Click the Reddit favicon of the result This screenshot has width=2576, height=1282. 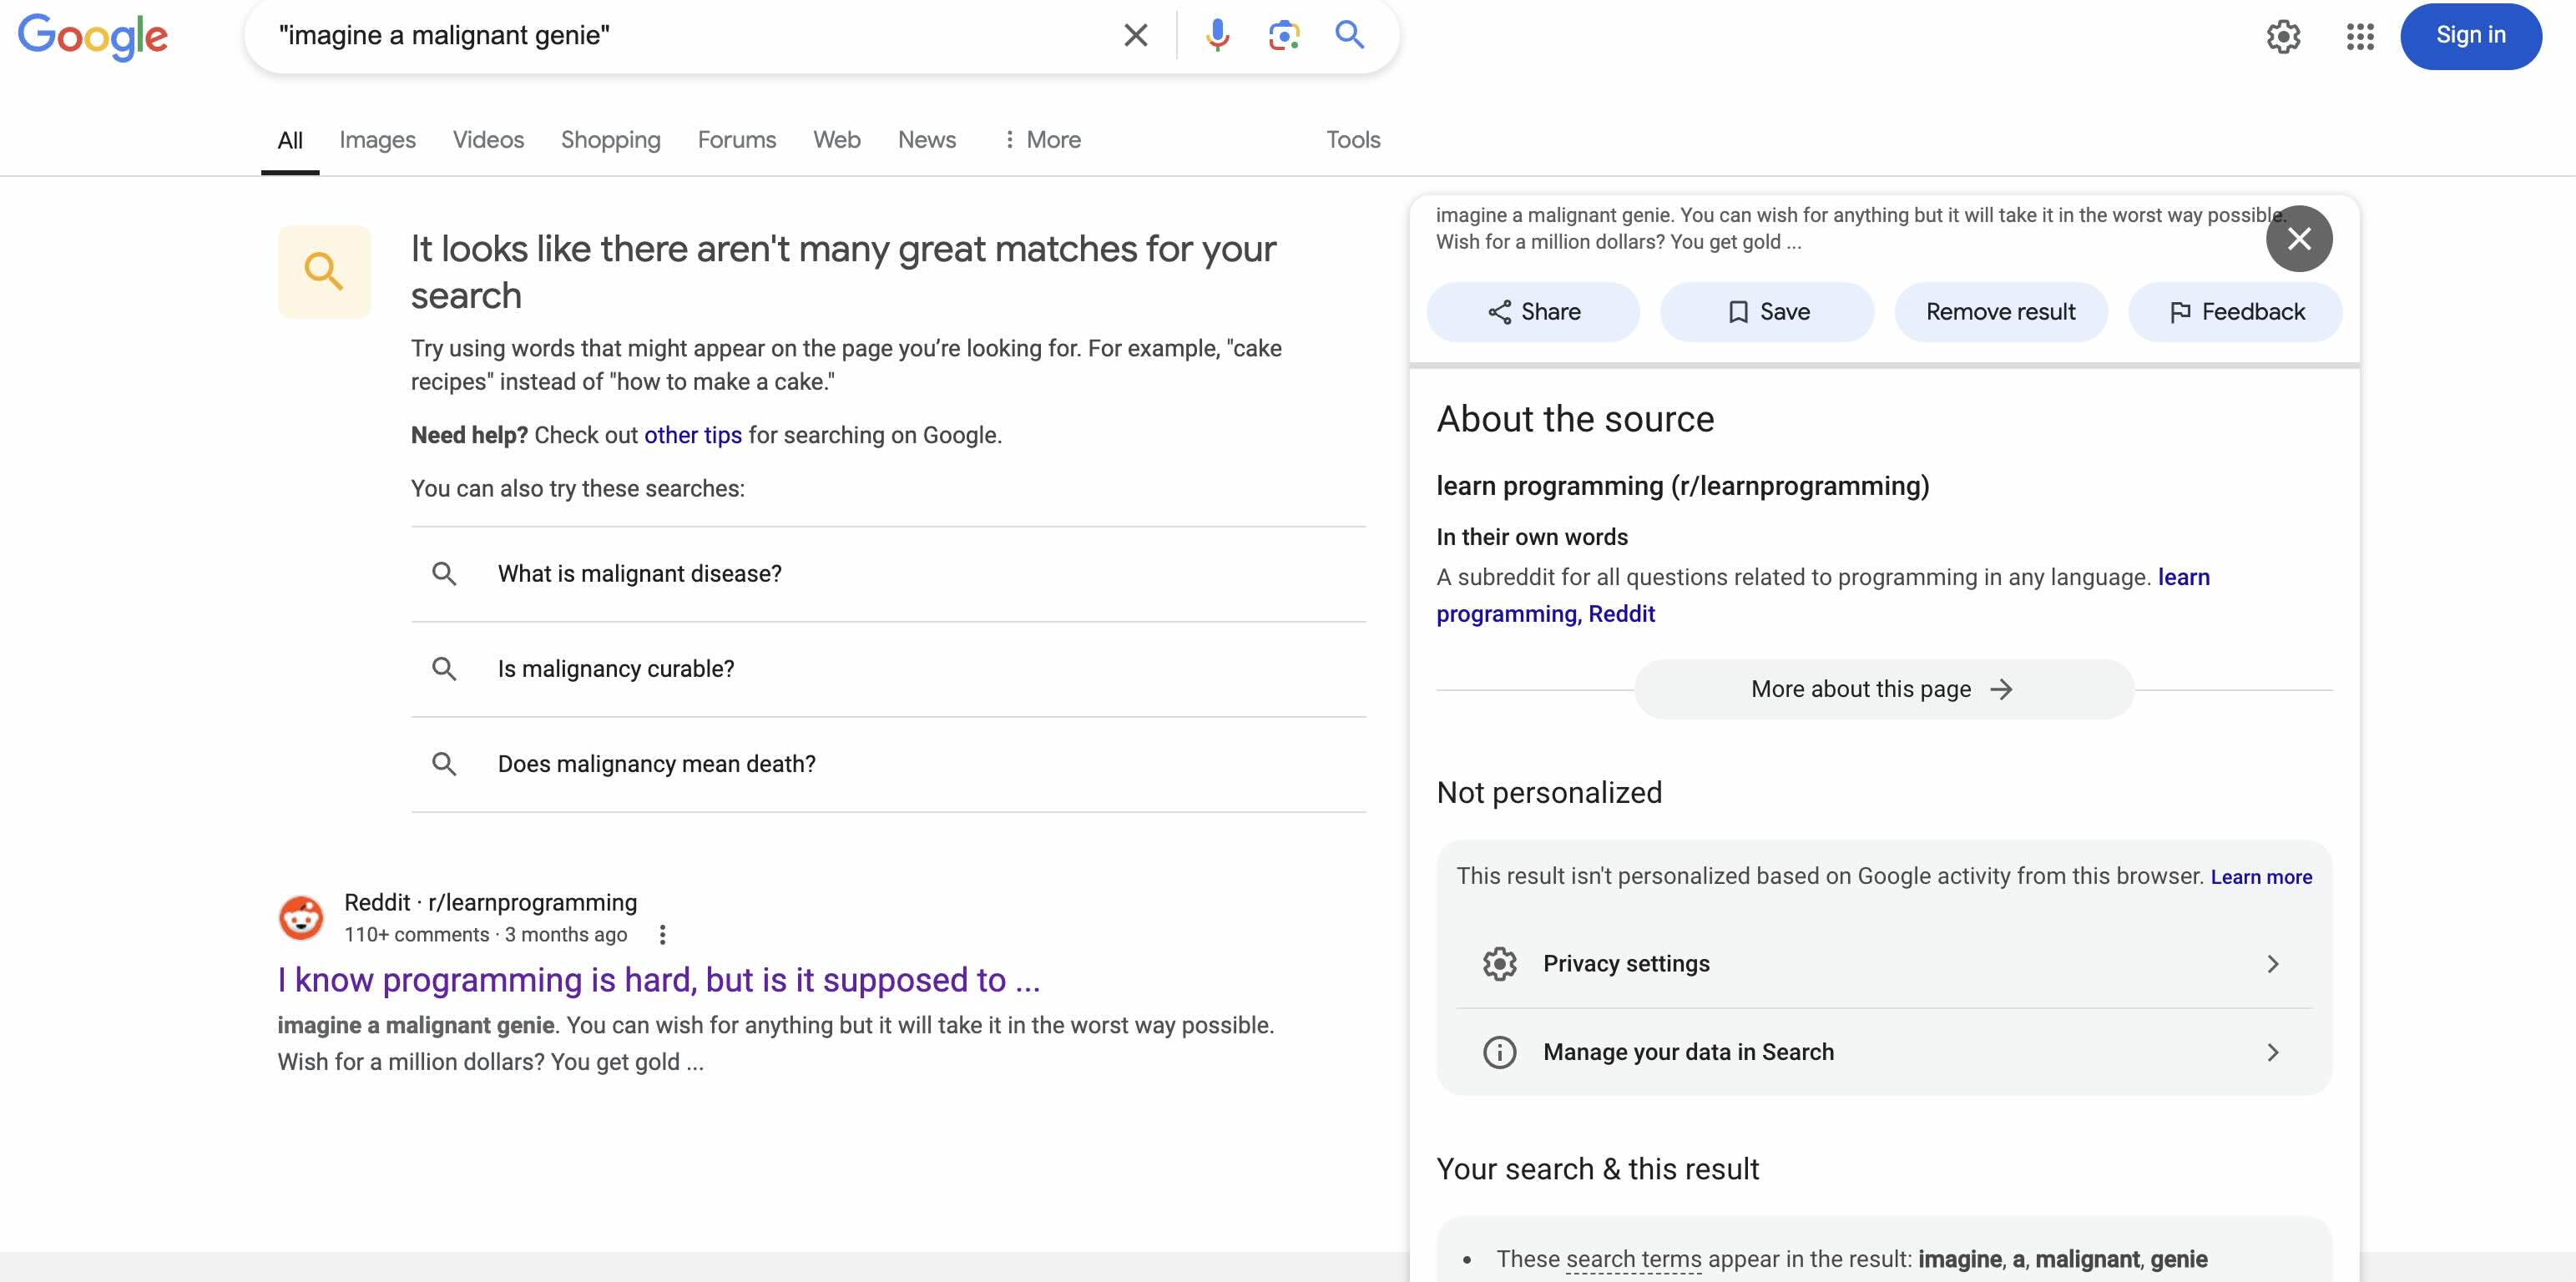(301, 918)
